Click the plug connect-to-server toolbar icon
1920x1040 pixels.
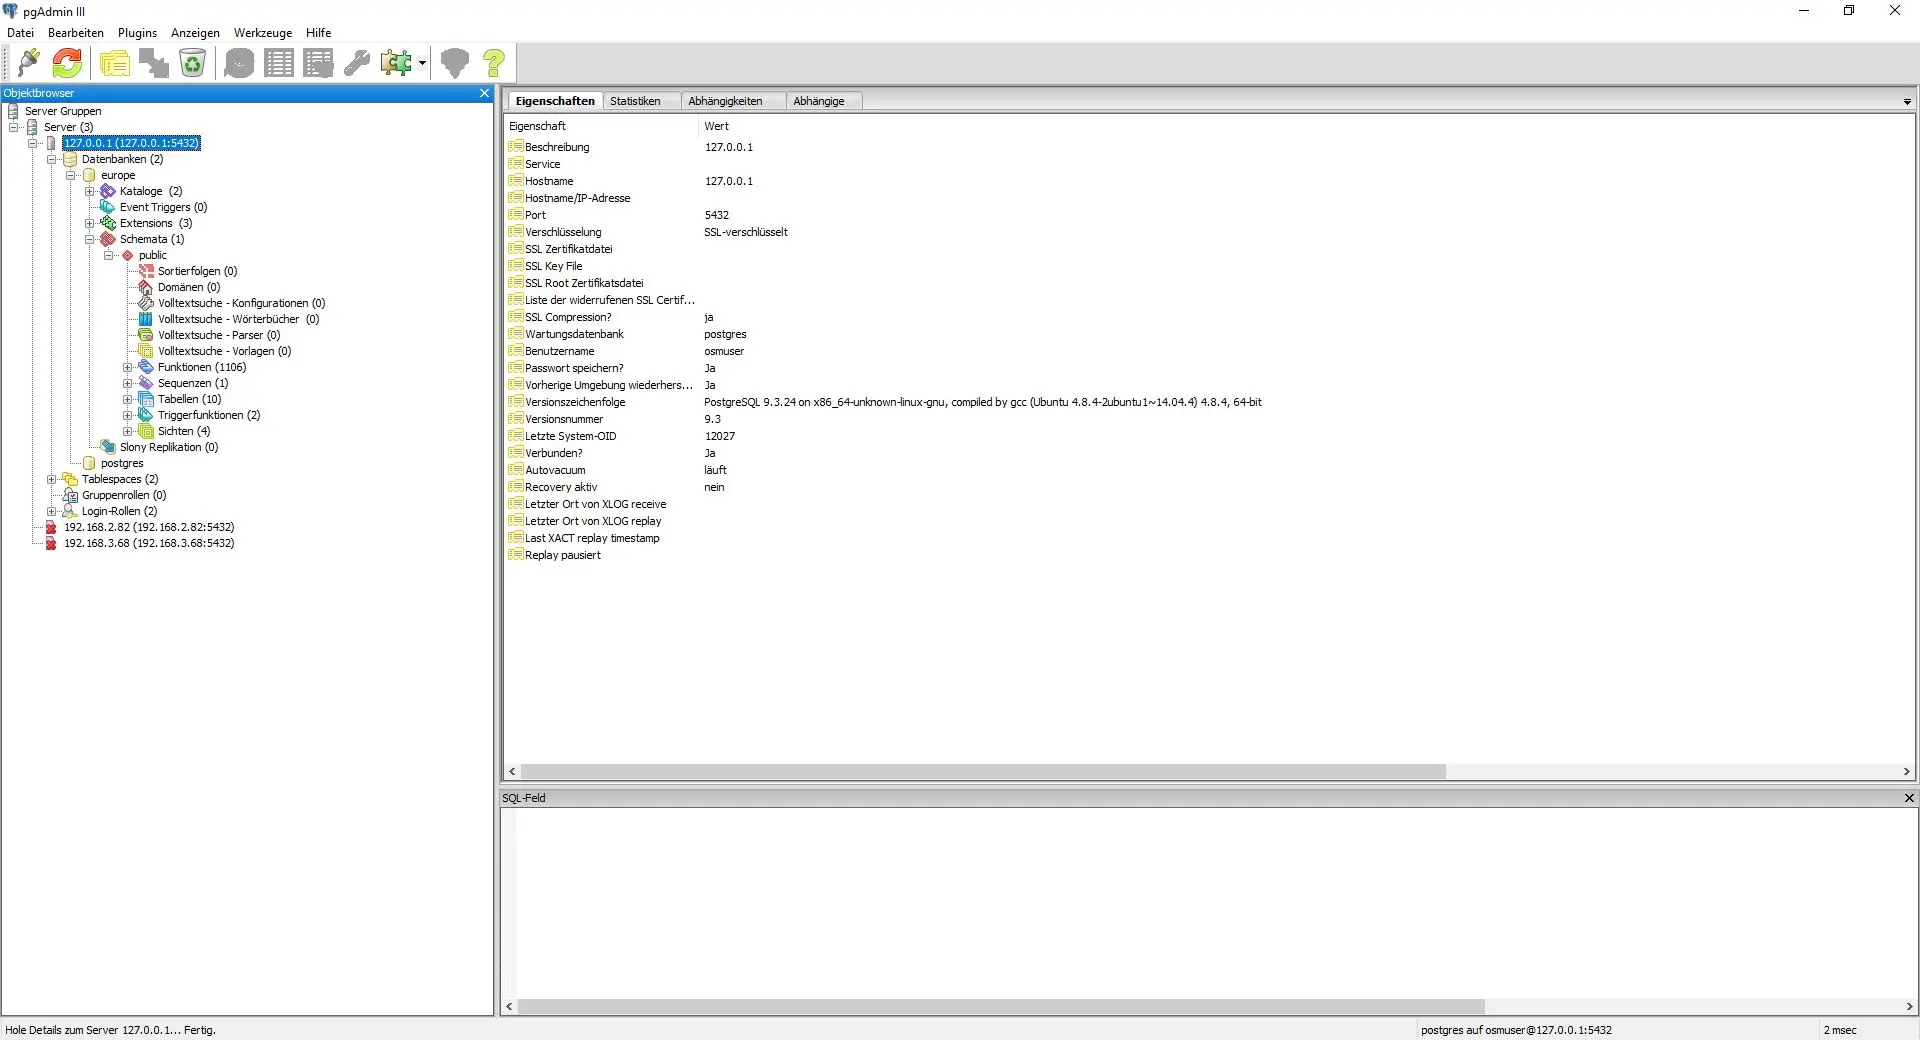click(28, 63)
